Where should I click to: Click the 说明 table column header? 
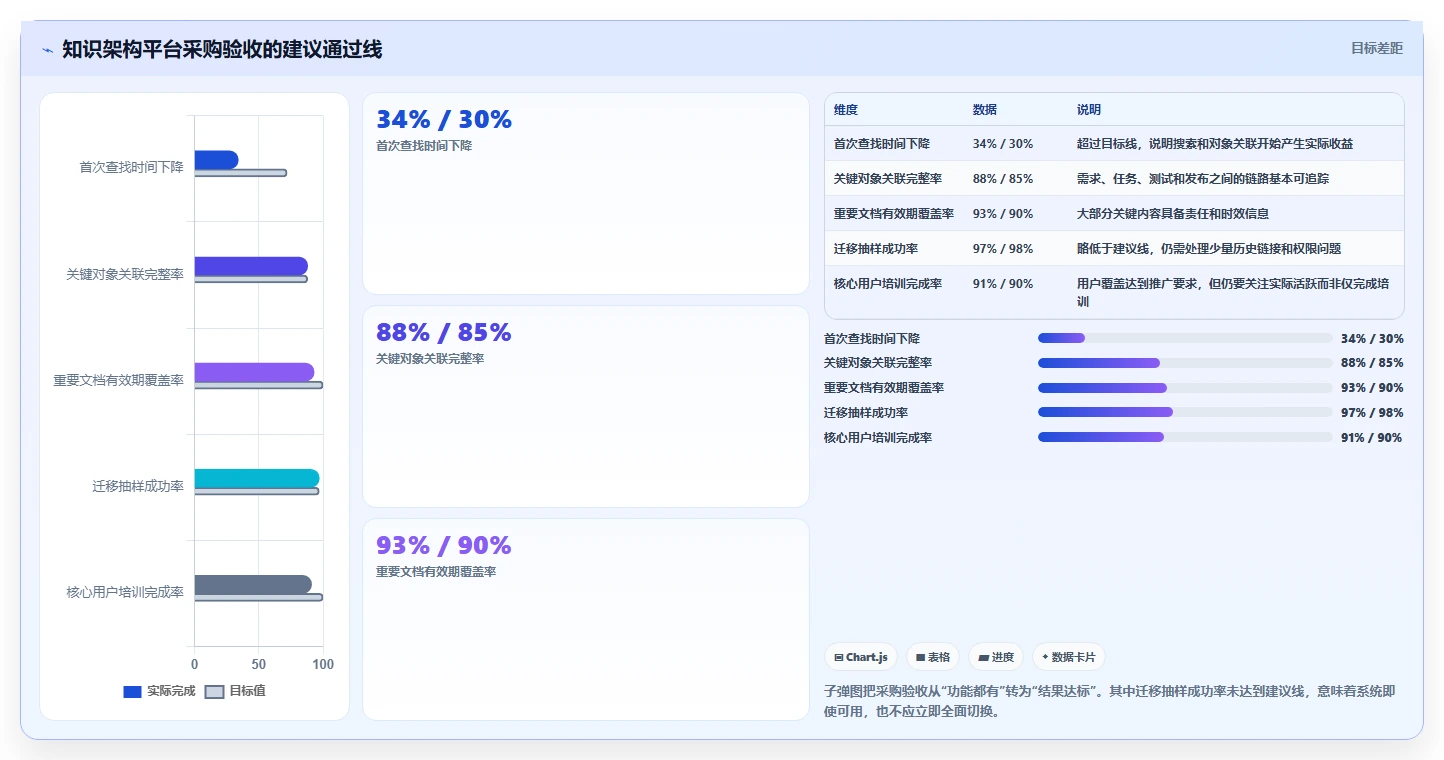point(1088,110)
